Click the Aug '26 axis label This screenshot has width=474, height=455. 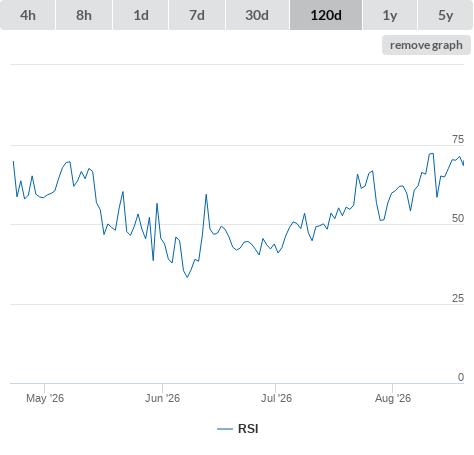point(393,398)
